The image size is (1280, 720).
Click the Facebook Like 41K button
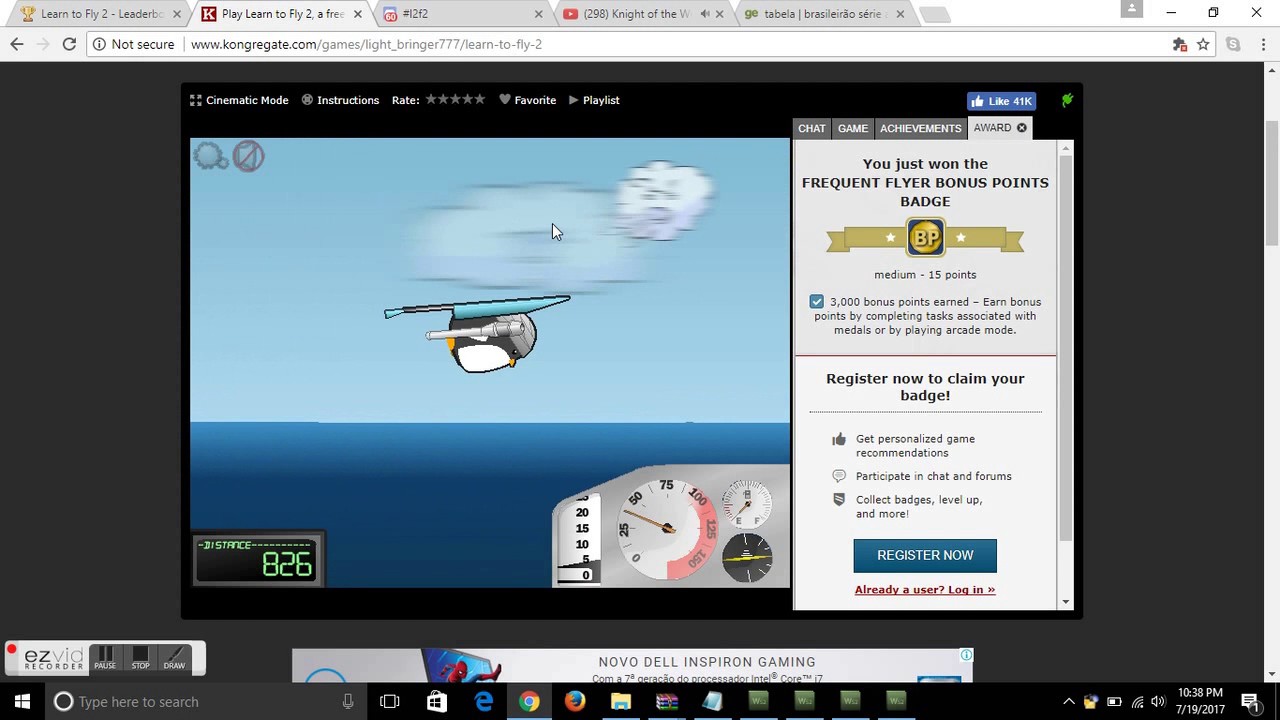1001,101
